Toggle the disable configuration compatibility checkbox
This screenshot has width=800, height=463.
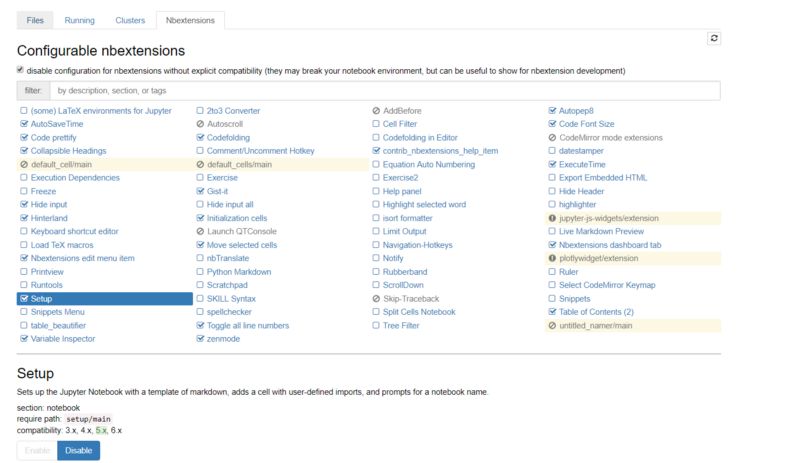[20, 70]
